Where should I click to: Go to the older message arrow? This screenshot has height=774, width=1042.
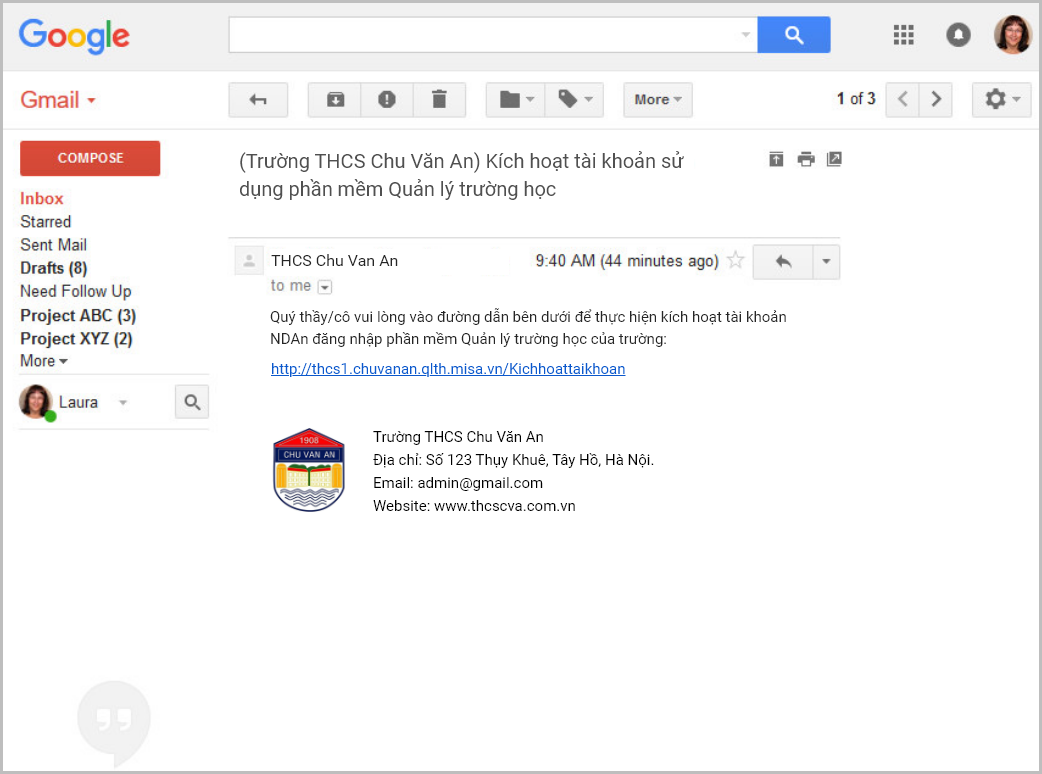(x=936, y=100)
